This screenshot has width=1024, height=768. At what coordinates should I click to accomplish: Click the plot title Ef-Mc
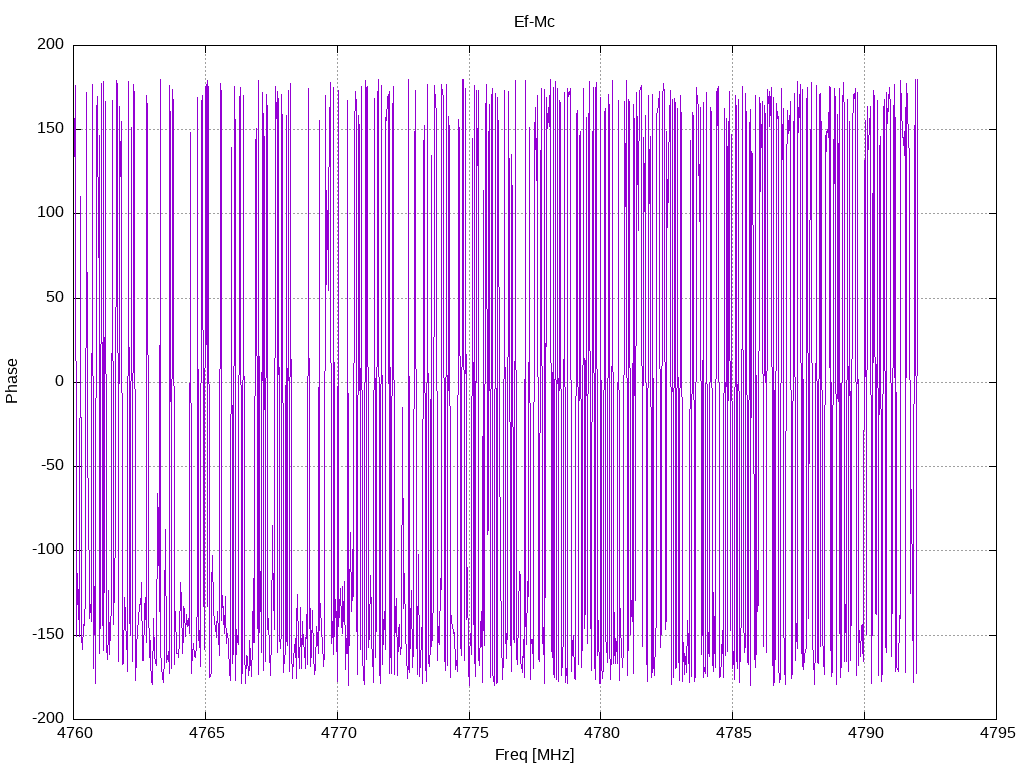(x=534, y=22)
